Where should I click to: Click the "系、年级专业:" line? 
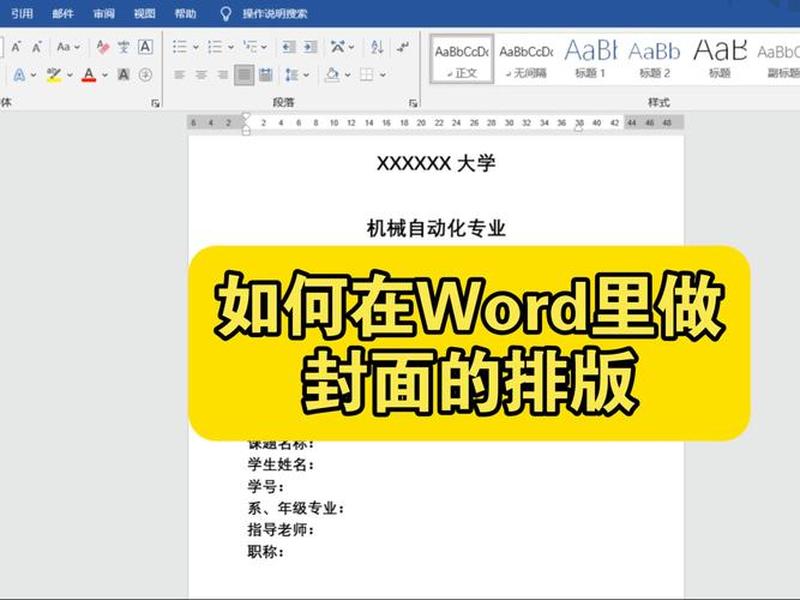click(x=296, y=508)
